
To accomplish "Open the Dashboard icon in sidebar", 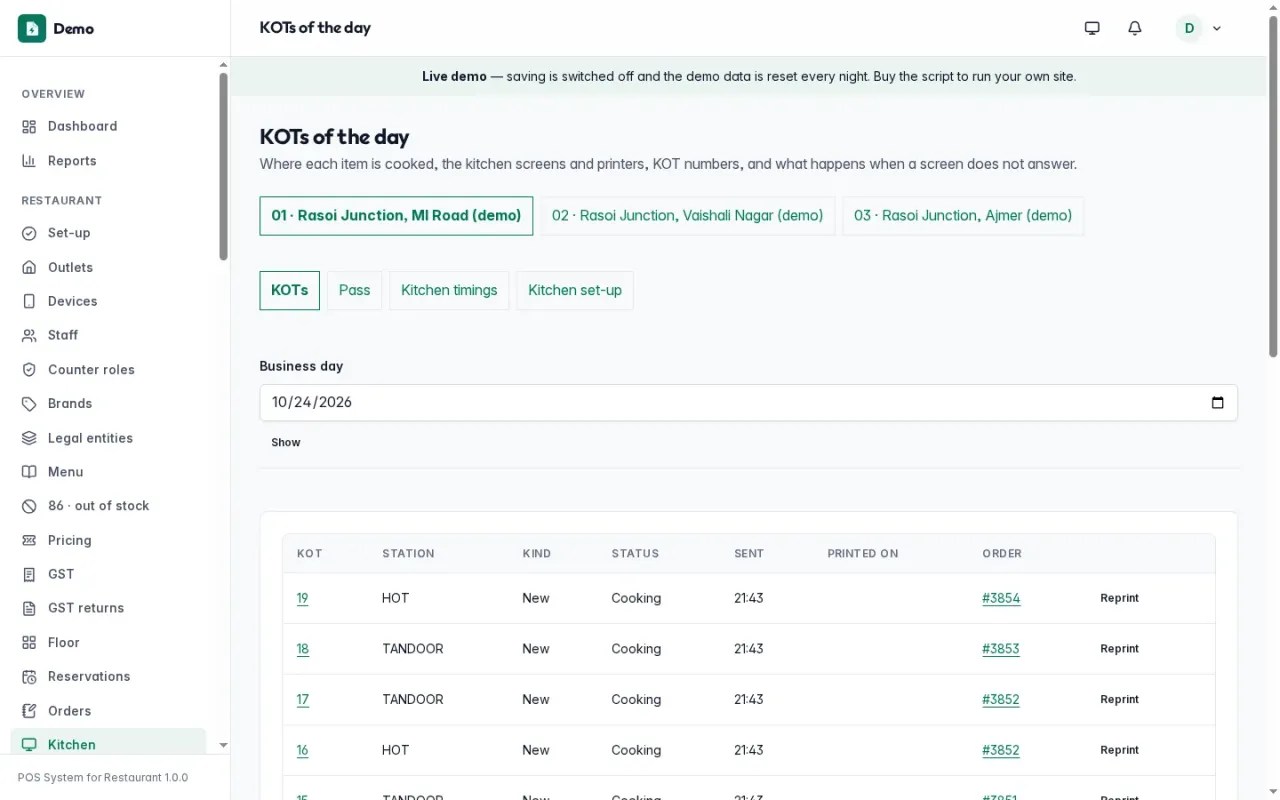I will (29, 127).
